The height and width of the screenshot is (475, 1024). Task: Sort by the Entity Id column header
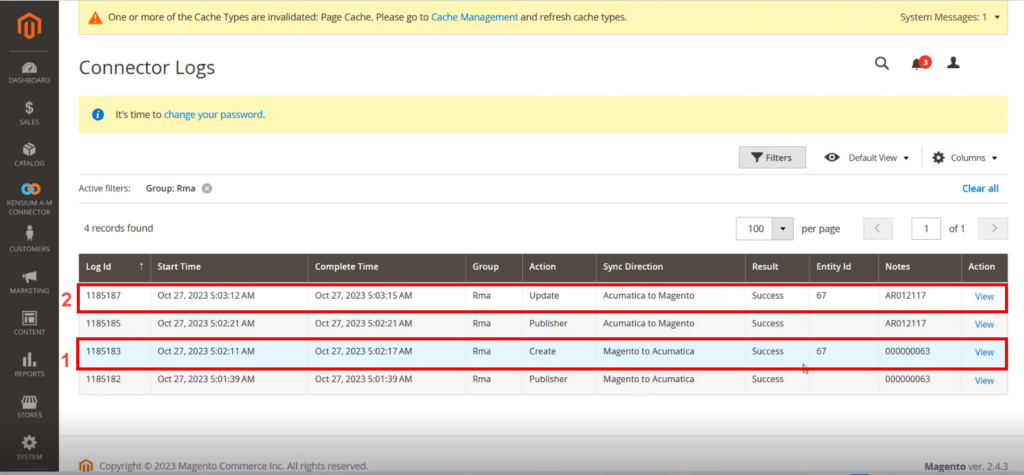coord(844,267)
